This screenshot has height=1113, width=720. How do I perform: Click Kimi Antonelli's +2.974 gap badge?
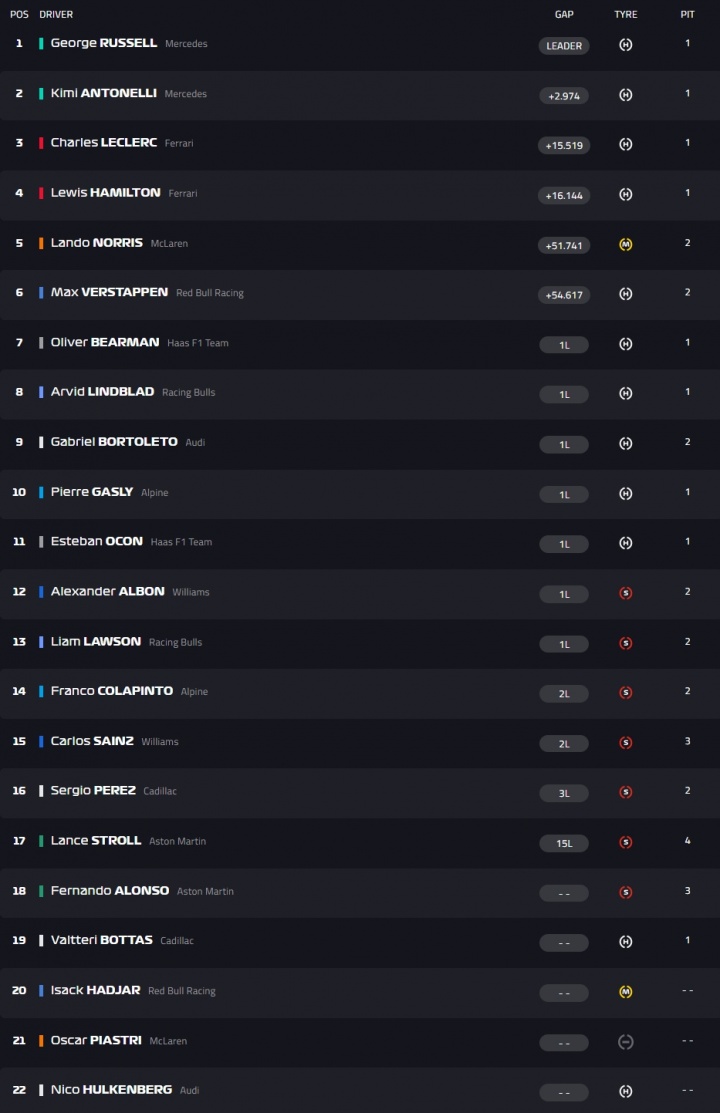(564, 96)
